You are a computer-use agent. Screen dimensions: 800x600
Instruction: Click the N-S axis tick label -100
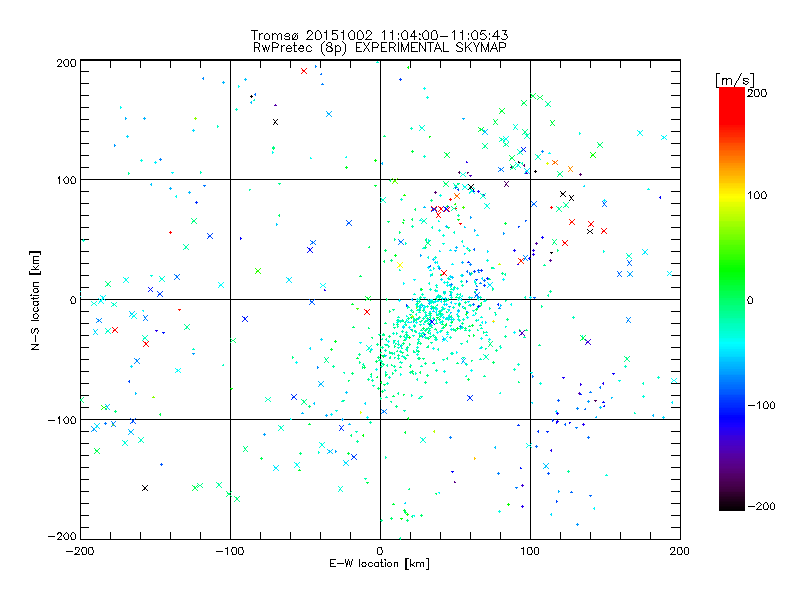pyautogui.click(x=62, y=420)
